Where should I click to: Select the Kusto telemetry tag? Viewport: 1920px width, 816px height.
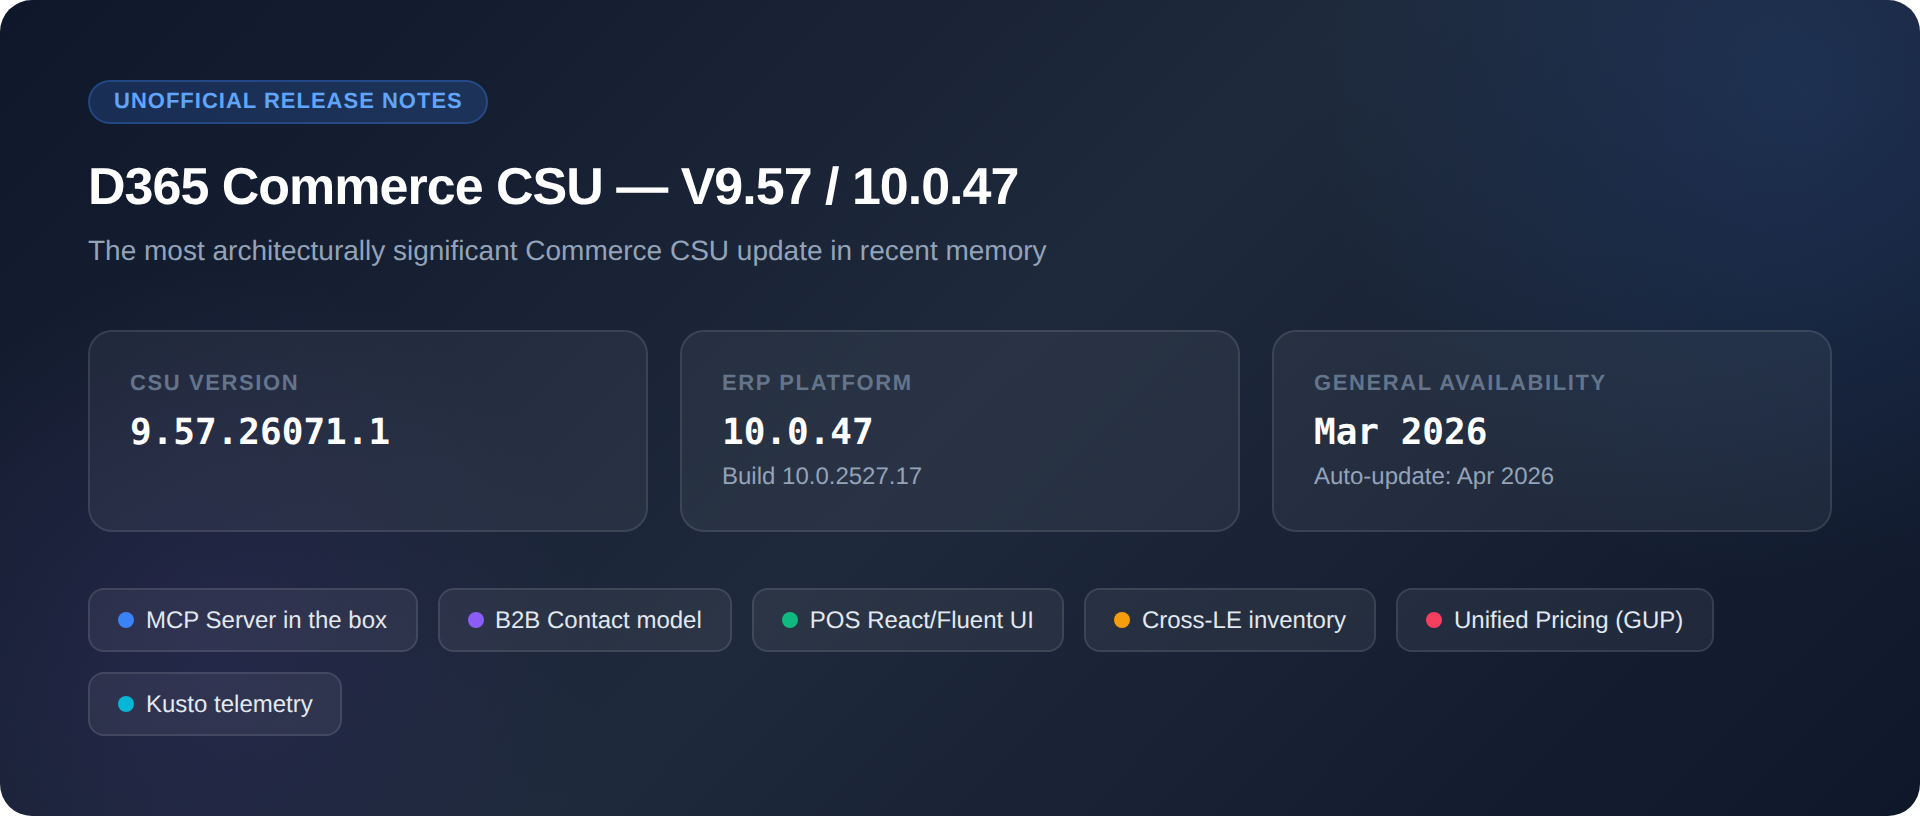tap(215, 704)
